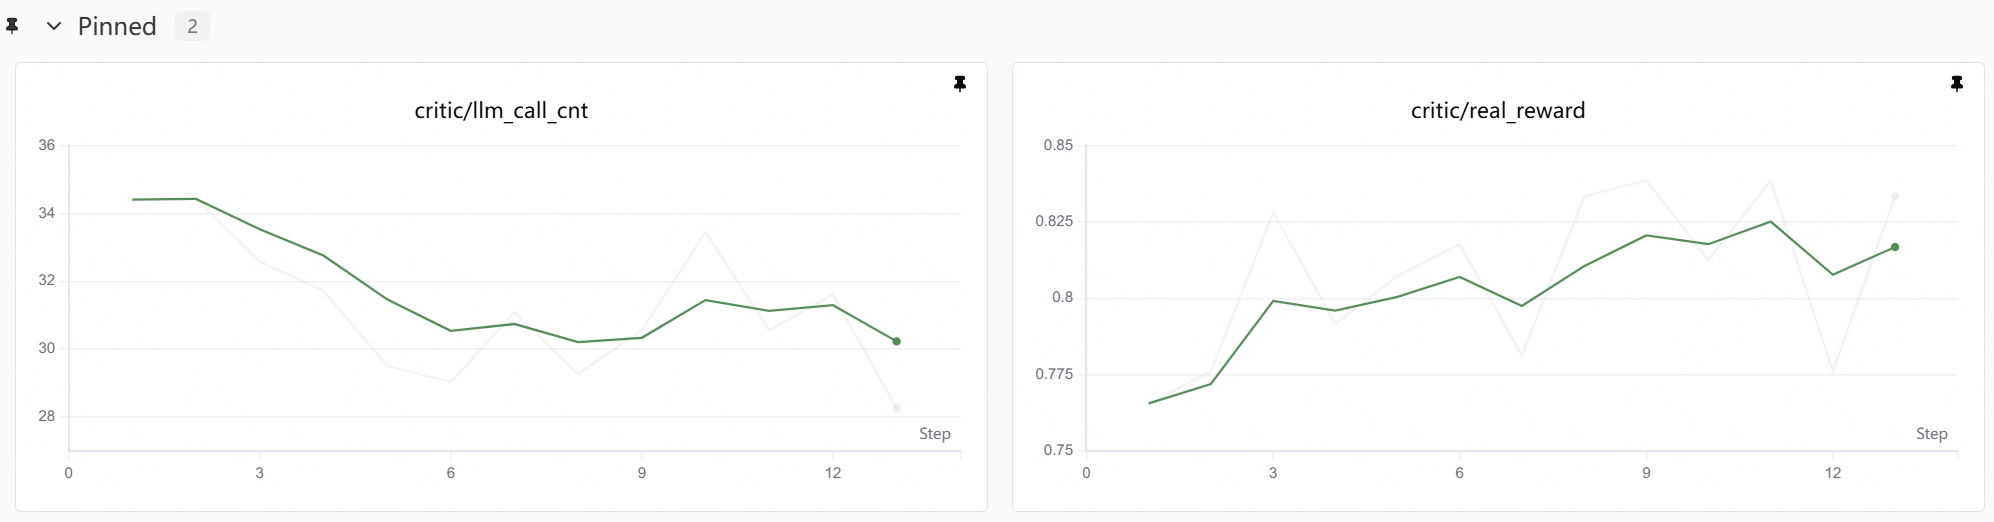This screenshot has height=522, width=1994.
Task: Click the 36 y-axis label on llm_call_cnt
Action: click(x=47, y=145)
